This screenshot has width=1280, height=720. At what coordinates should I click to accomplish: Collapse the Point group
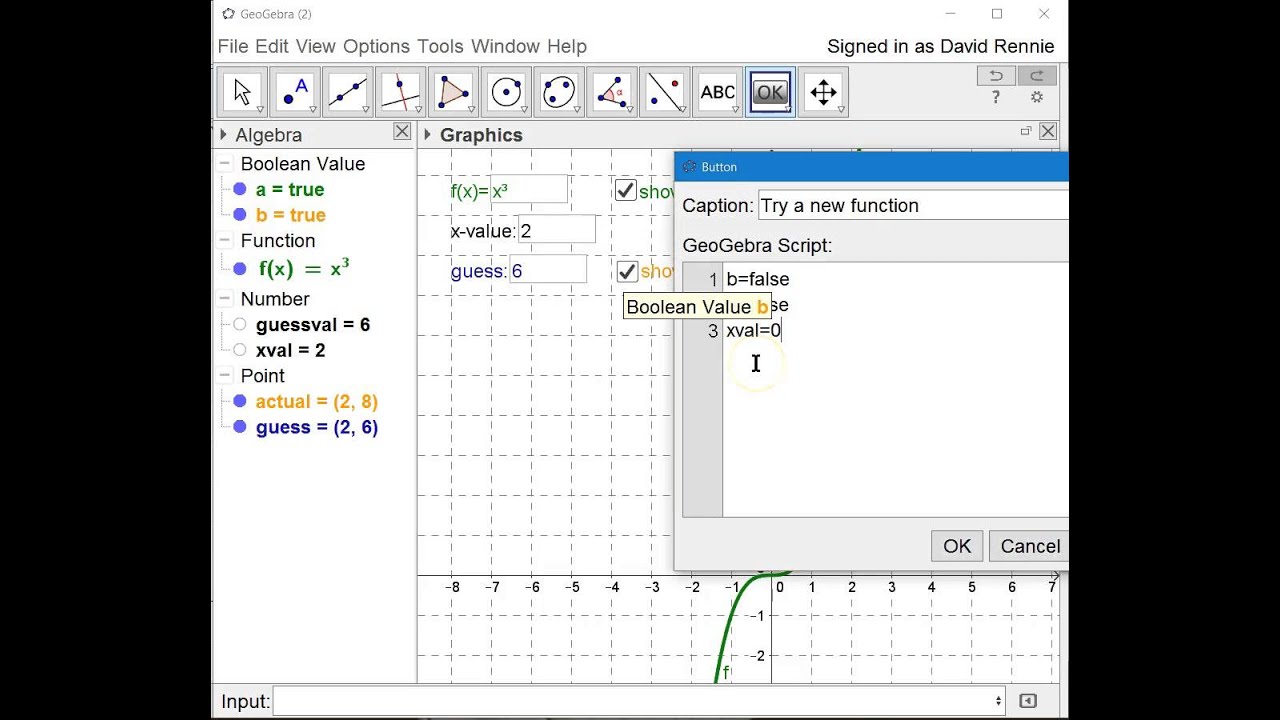[x=225, y=376]
